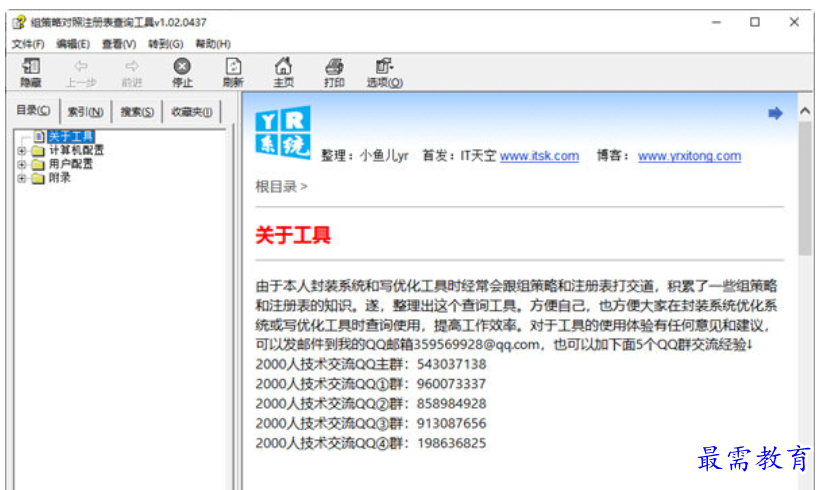
Task: Open the 编辑(E) menu
Action: [x=73, y=44]
